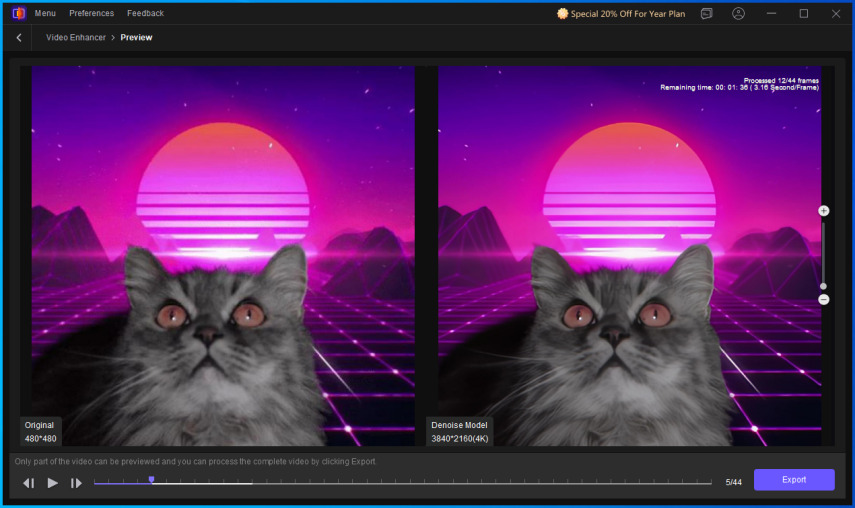
Task: Click the Original preview image
Action: click(x=223, y=256)
